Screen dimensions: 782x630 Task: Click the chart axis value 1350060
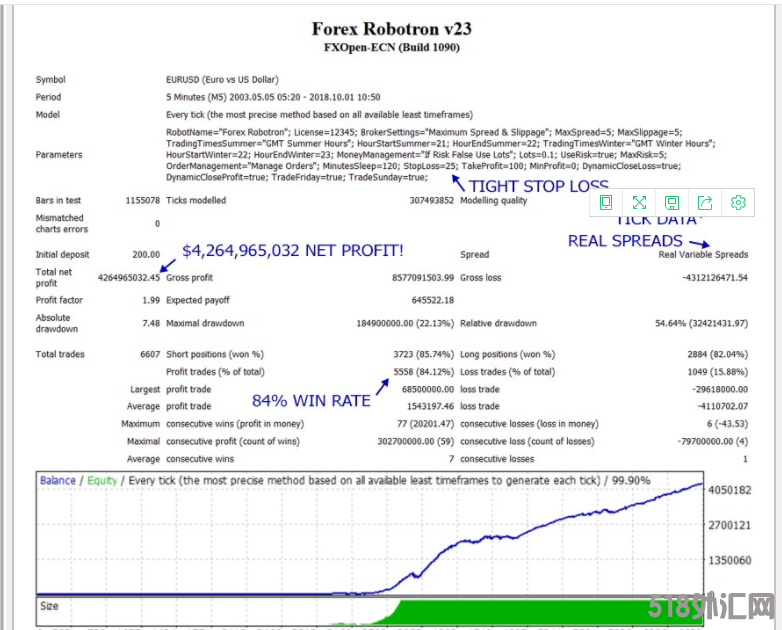(729, 560)
